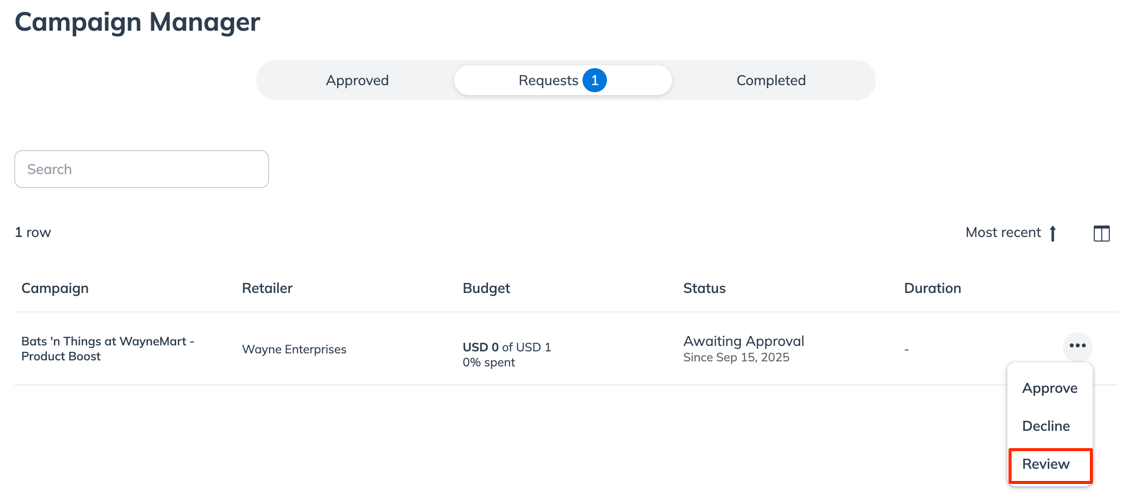
Task: Open the Most recent sort option
Action: click(1003, 233)
